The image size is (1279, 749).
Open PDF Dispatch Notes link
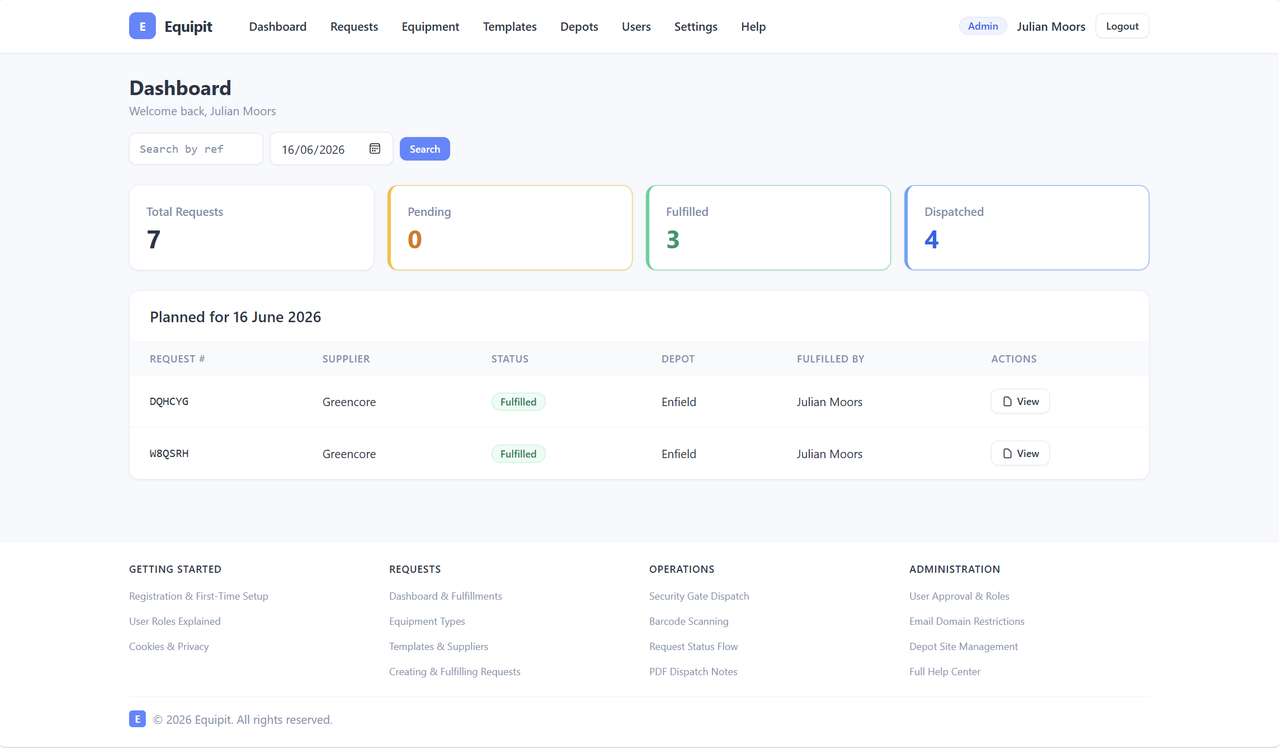pyautogui.click(x=693, y=671)
